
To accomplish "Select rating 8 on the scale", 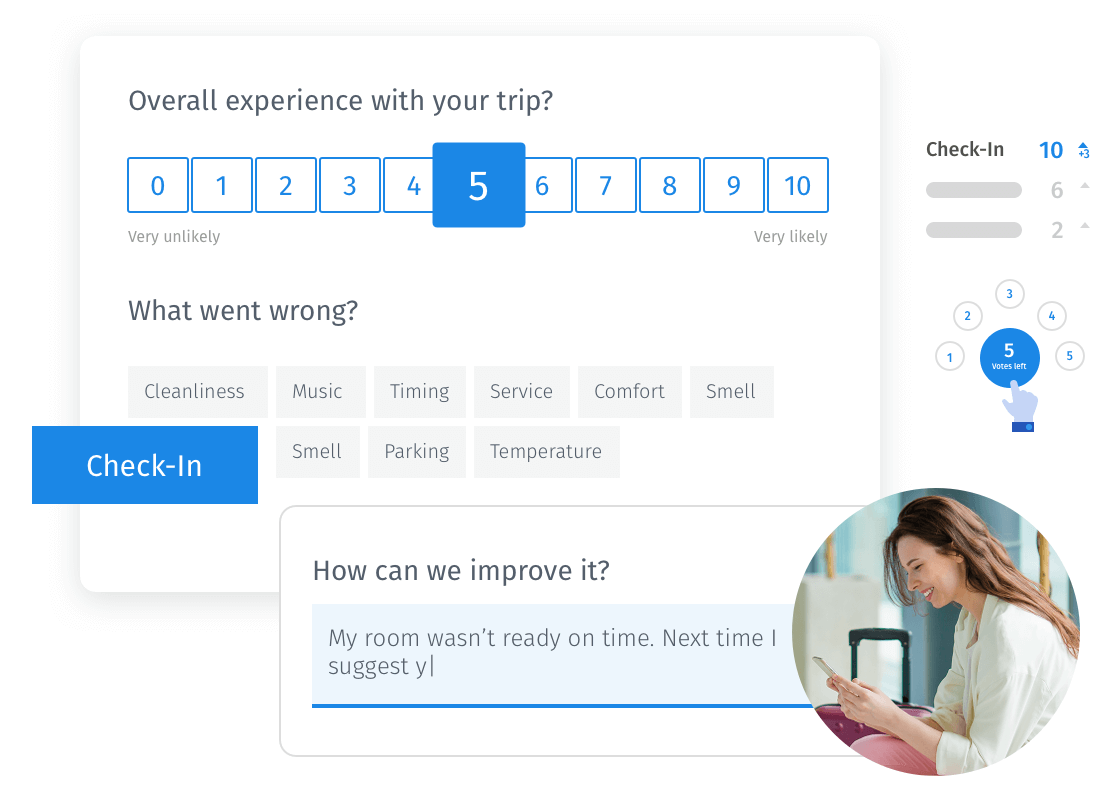I will click(x=669, y=185).
